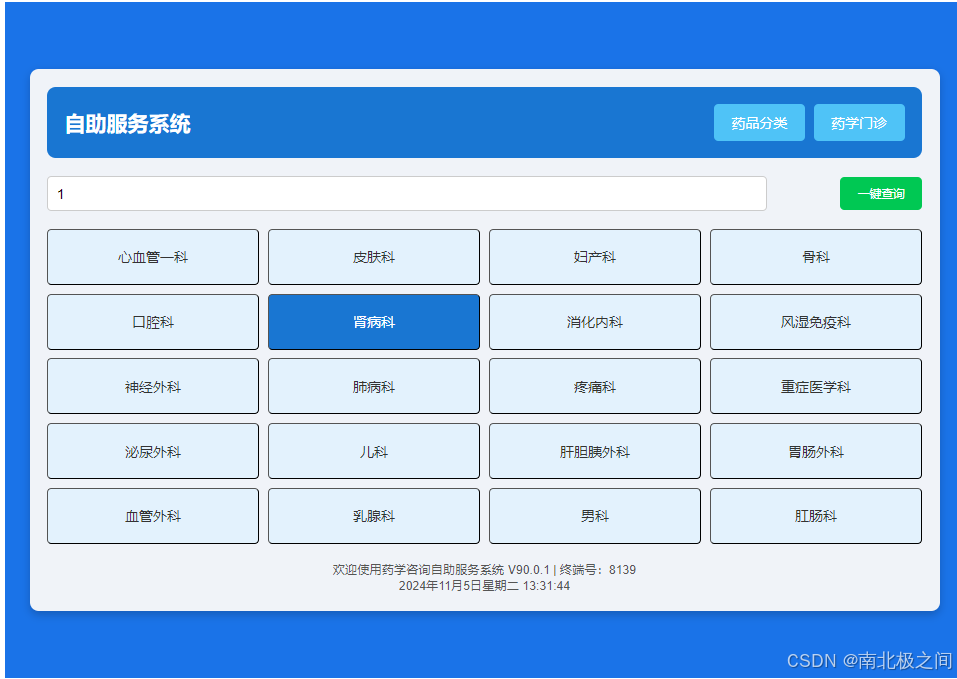
Task: Click the search input field
Action: pyautogui.click(x=406, y=193)
